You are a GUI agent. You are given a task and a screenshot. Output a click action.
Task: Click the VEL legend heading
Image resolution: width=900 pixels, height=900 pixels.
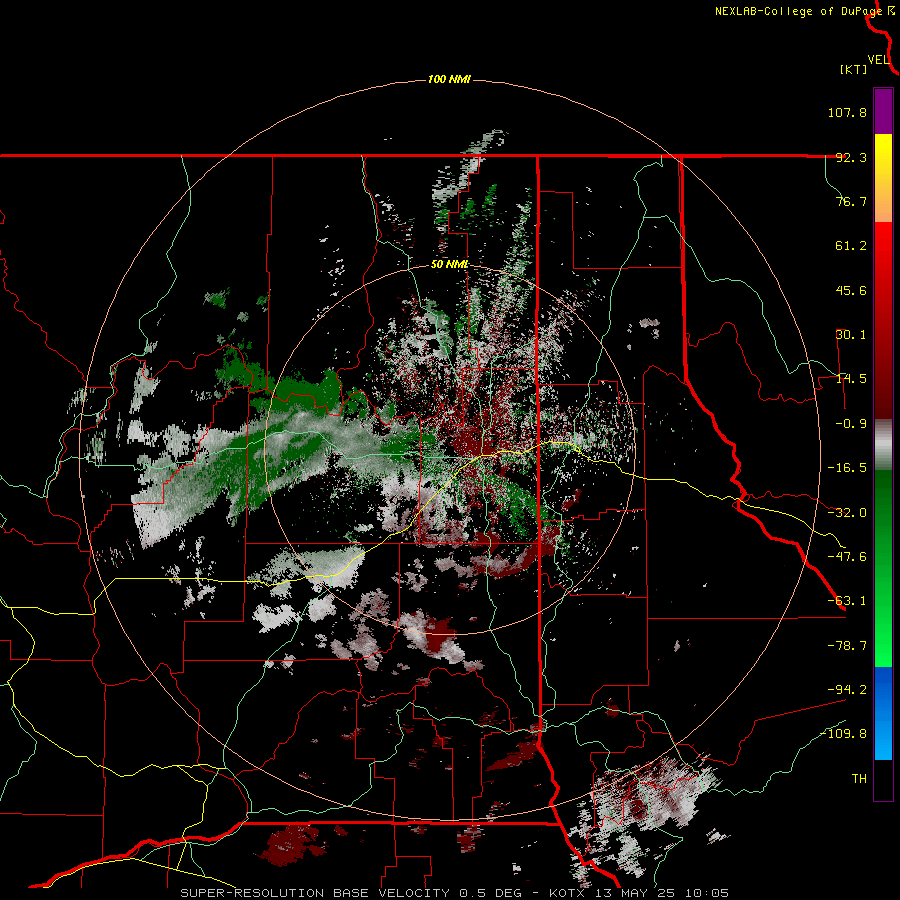tap(879, 60)
